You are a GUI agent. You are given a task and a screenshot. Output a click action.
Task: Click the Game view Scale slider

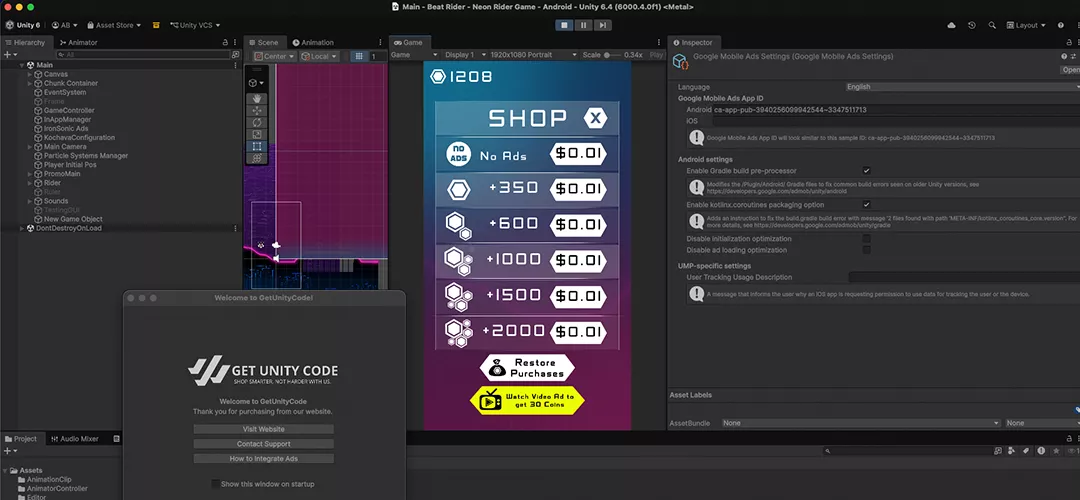click(613, 55)
